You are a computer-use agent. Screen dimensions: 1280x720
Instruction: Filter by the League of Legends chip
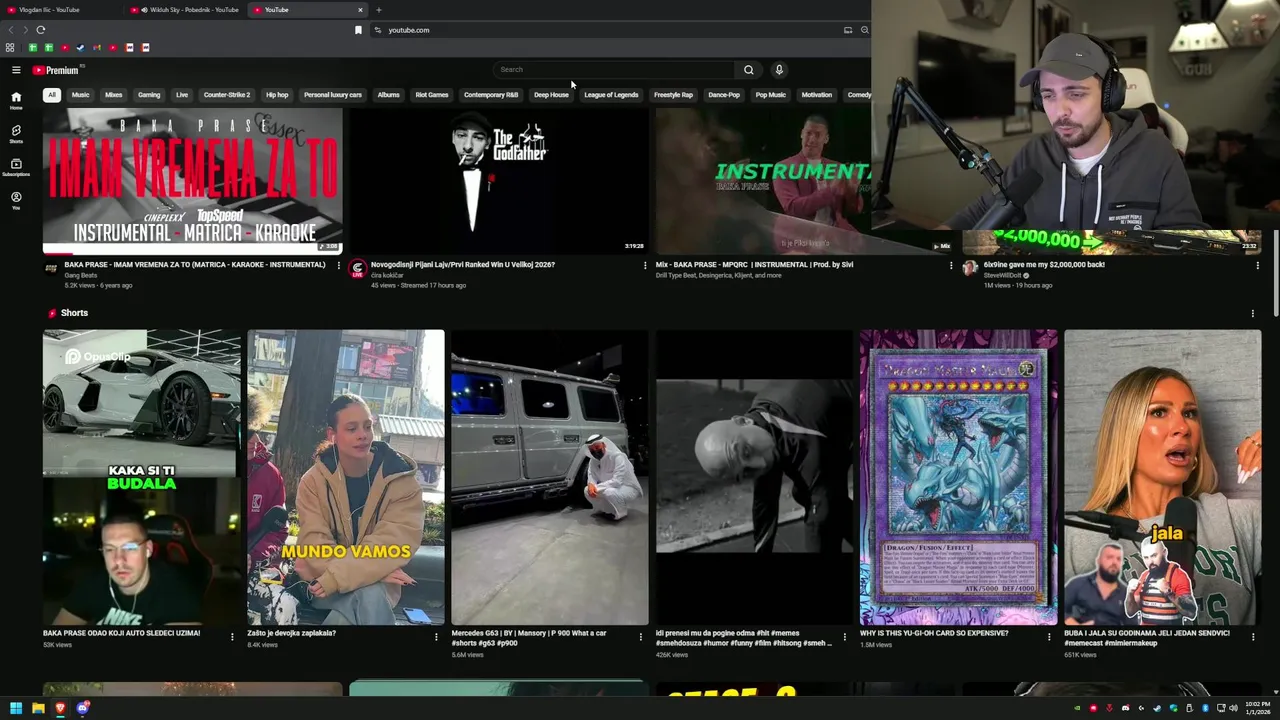611,95
